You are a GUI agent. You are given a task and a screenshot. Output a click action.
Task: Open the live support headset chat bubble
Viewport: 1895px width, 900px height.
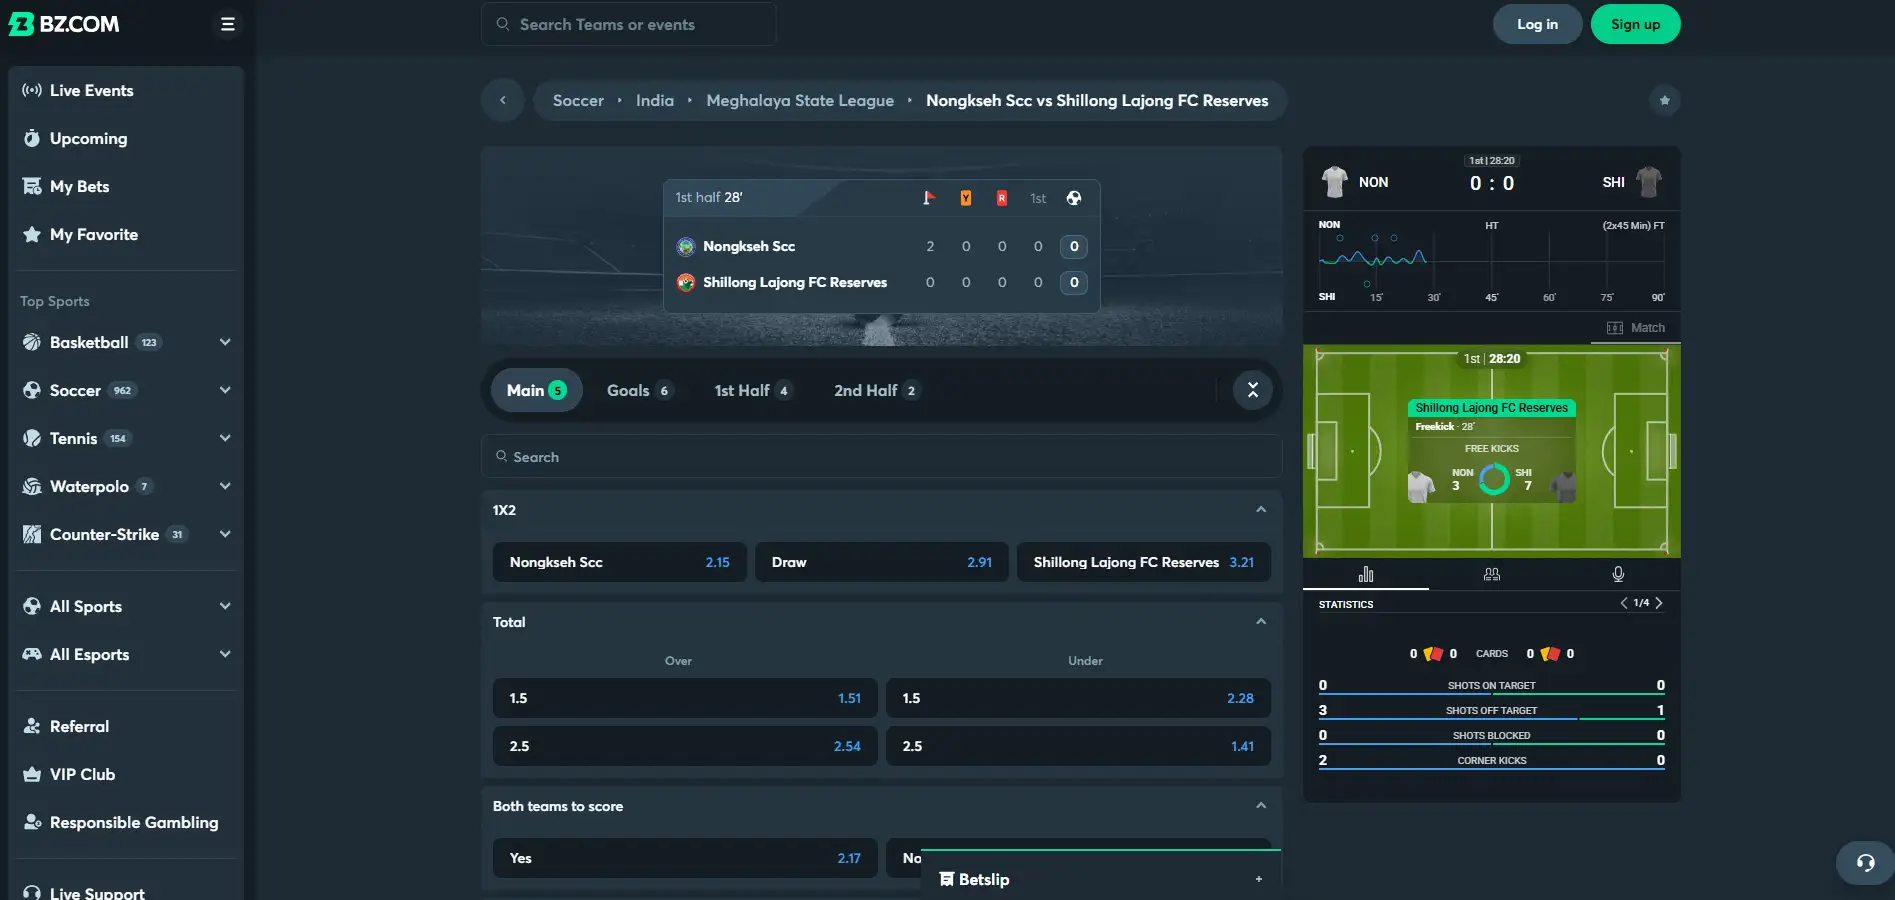[x=1865, y=863]
